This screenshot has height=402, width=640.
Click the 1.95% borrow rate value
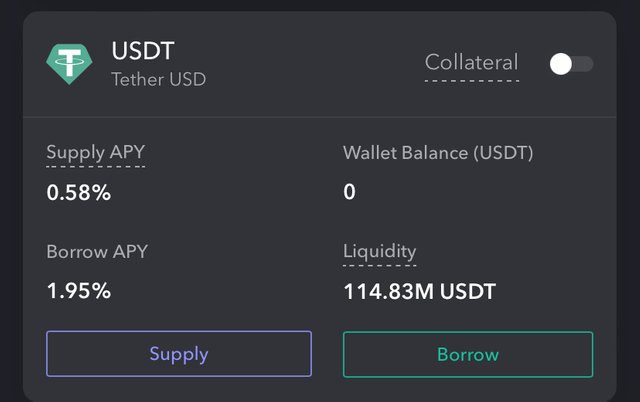coord(79,292)
